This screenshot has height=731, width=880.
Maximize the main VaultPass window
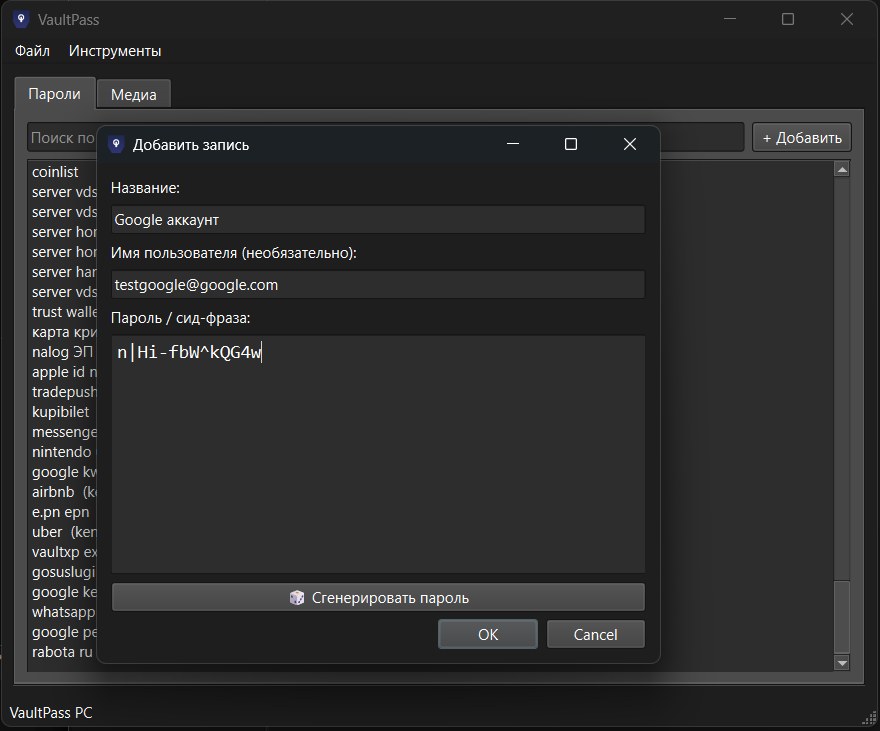pos(788,19)
